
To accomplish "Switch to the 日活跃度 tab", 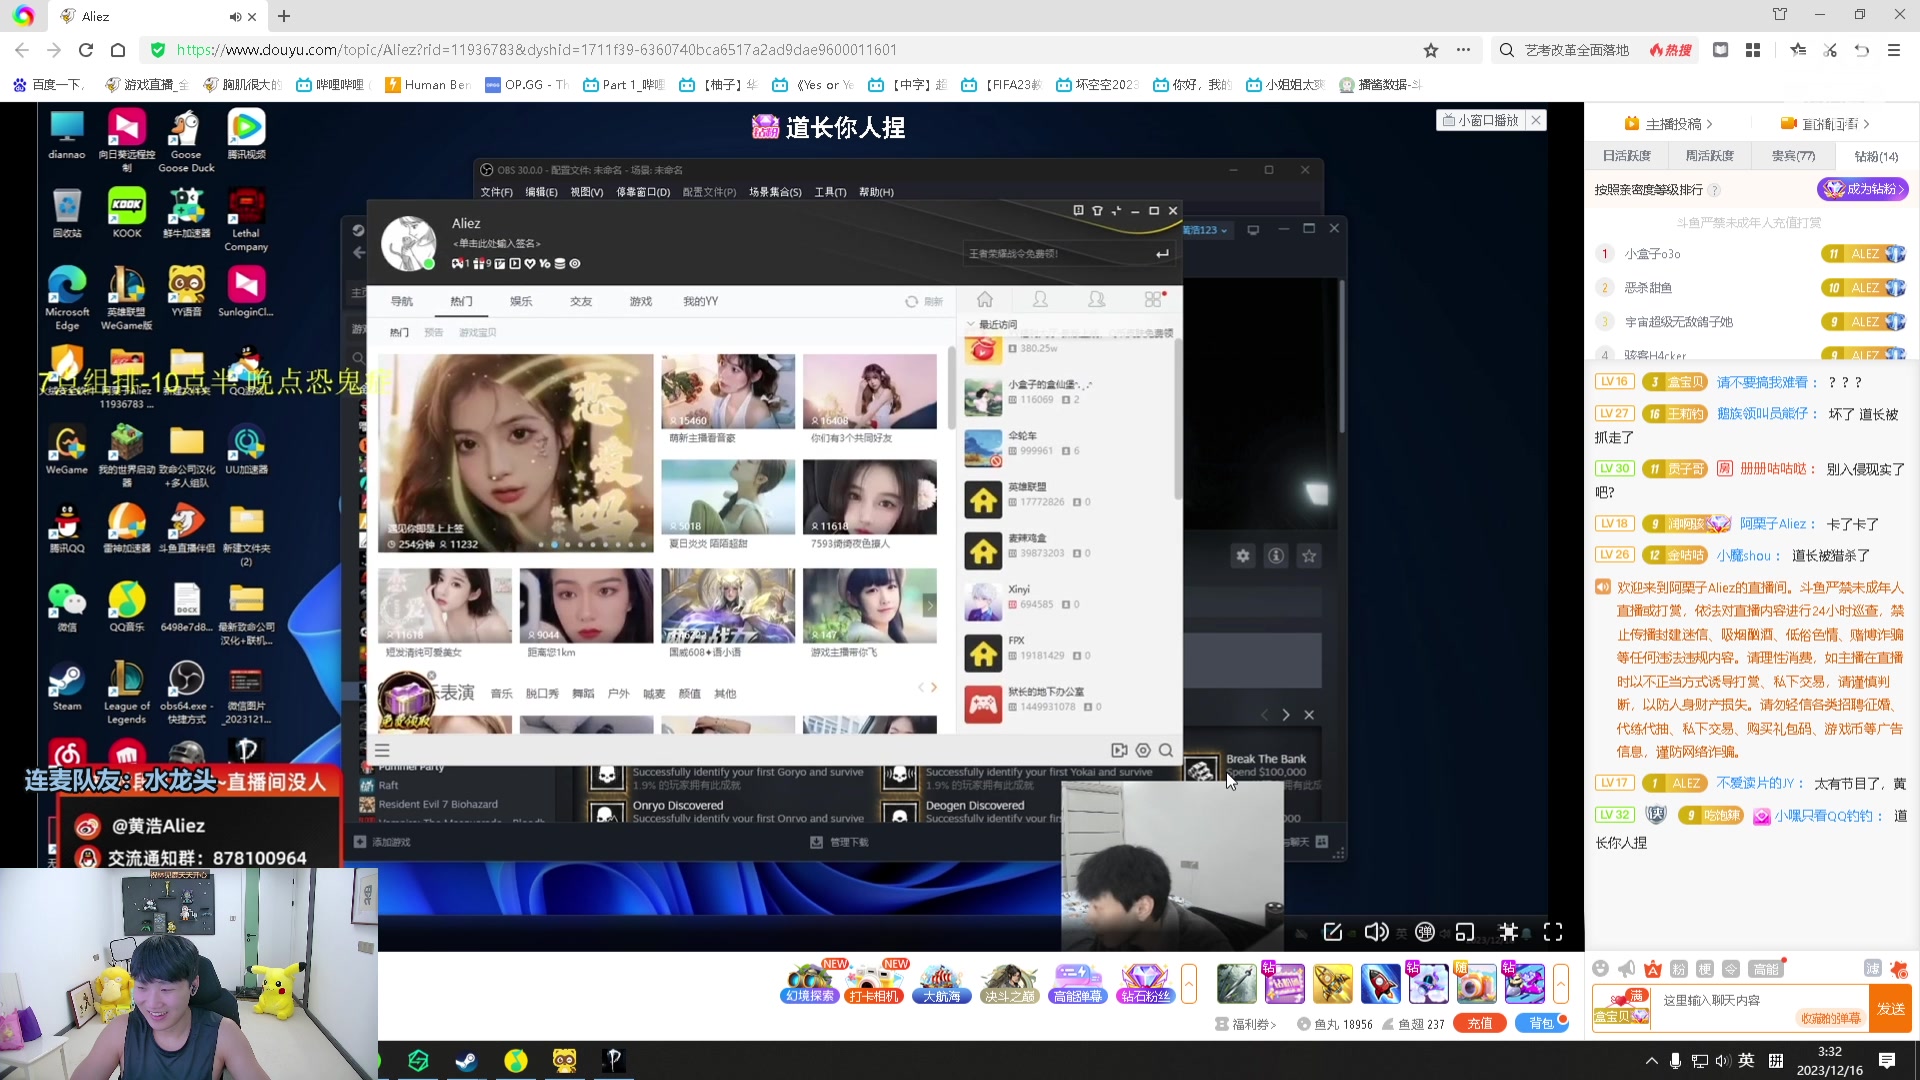I will tap(1627, 156).
